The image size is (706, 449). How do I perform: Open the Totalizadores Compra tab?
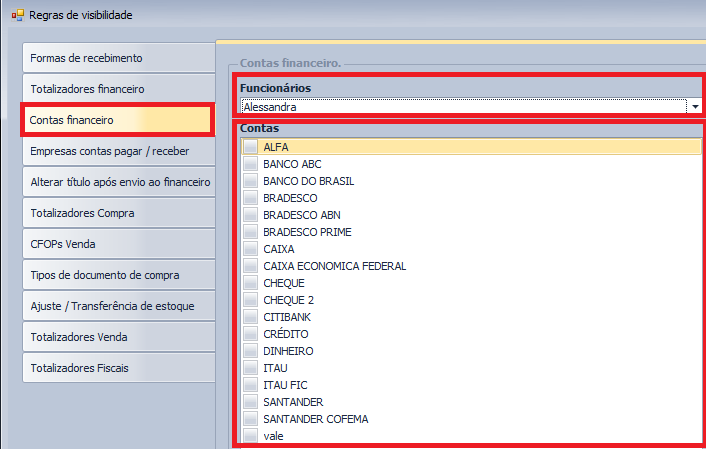click(x=119, y=213)
